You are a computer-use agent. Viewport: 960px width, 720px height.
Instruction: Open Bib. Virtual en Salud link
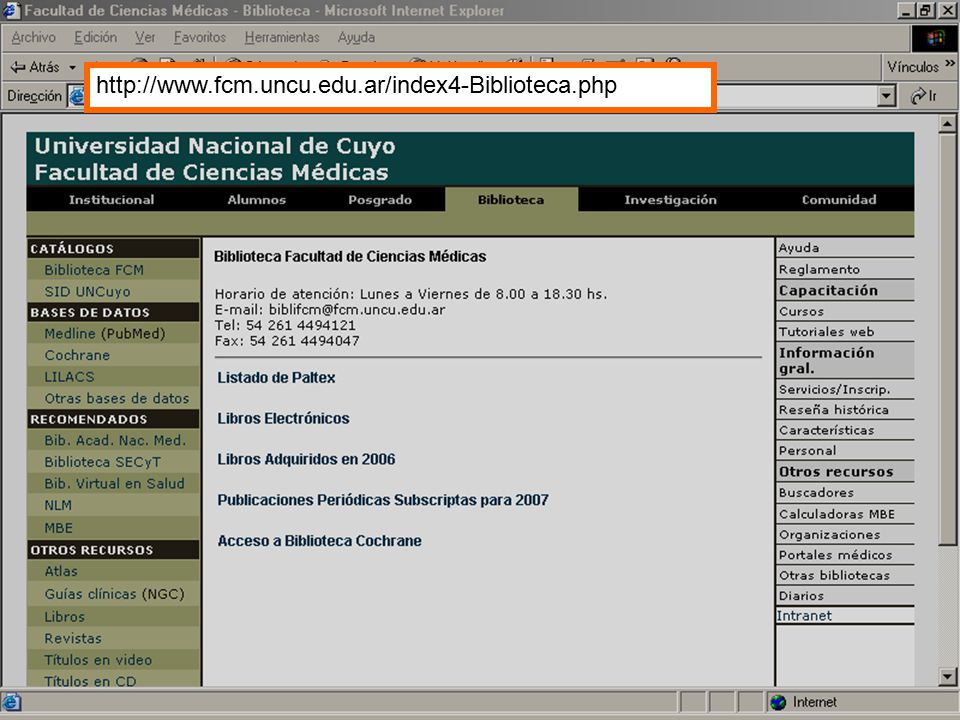pyautogui.click(x=113, y=484)
